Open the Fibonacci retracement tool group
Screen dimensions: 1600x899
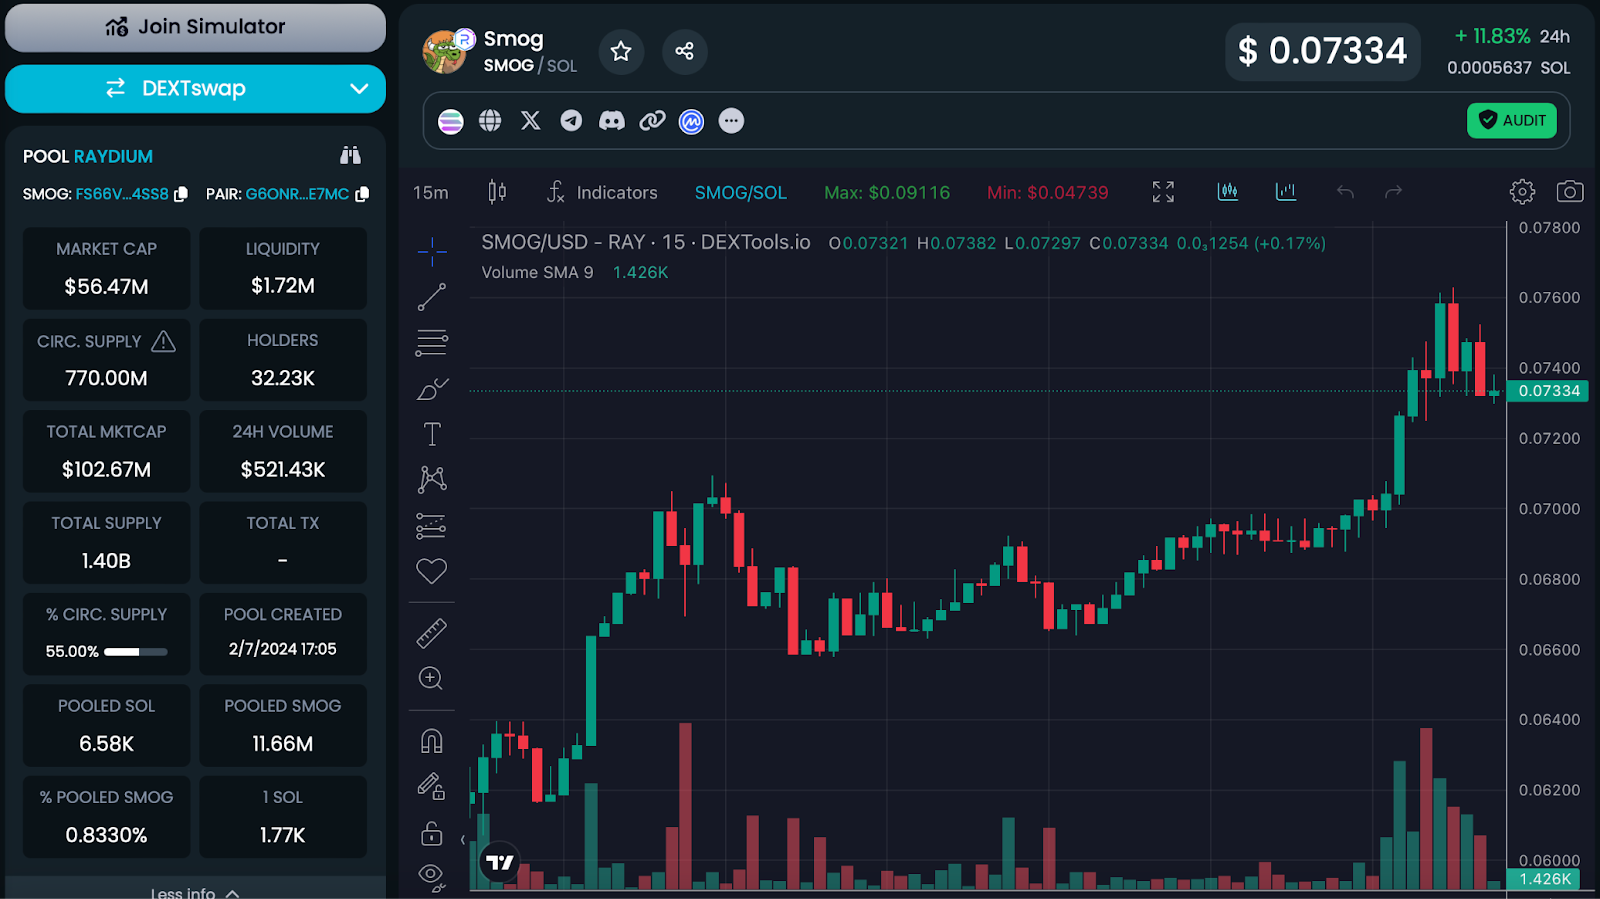[432, 343]
